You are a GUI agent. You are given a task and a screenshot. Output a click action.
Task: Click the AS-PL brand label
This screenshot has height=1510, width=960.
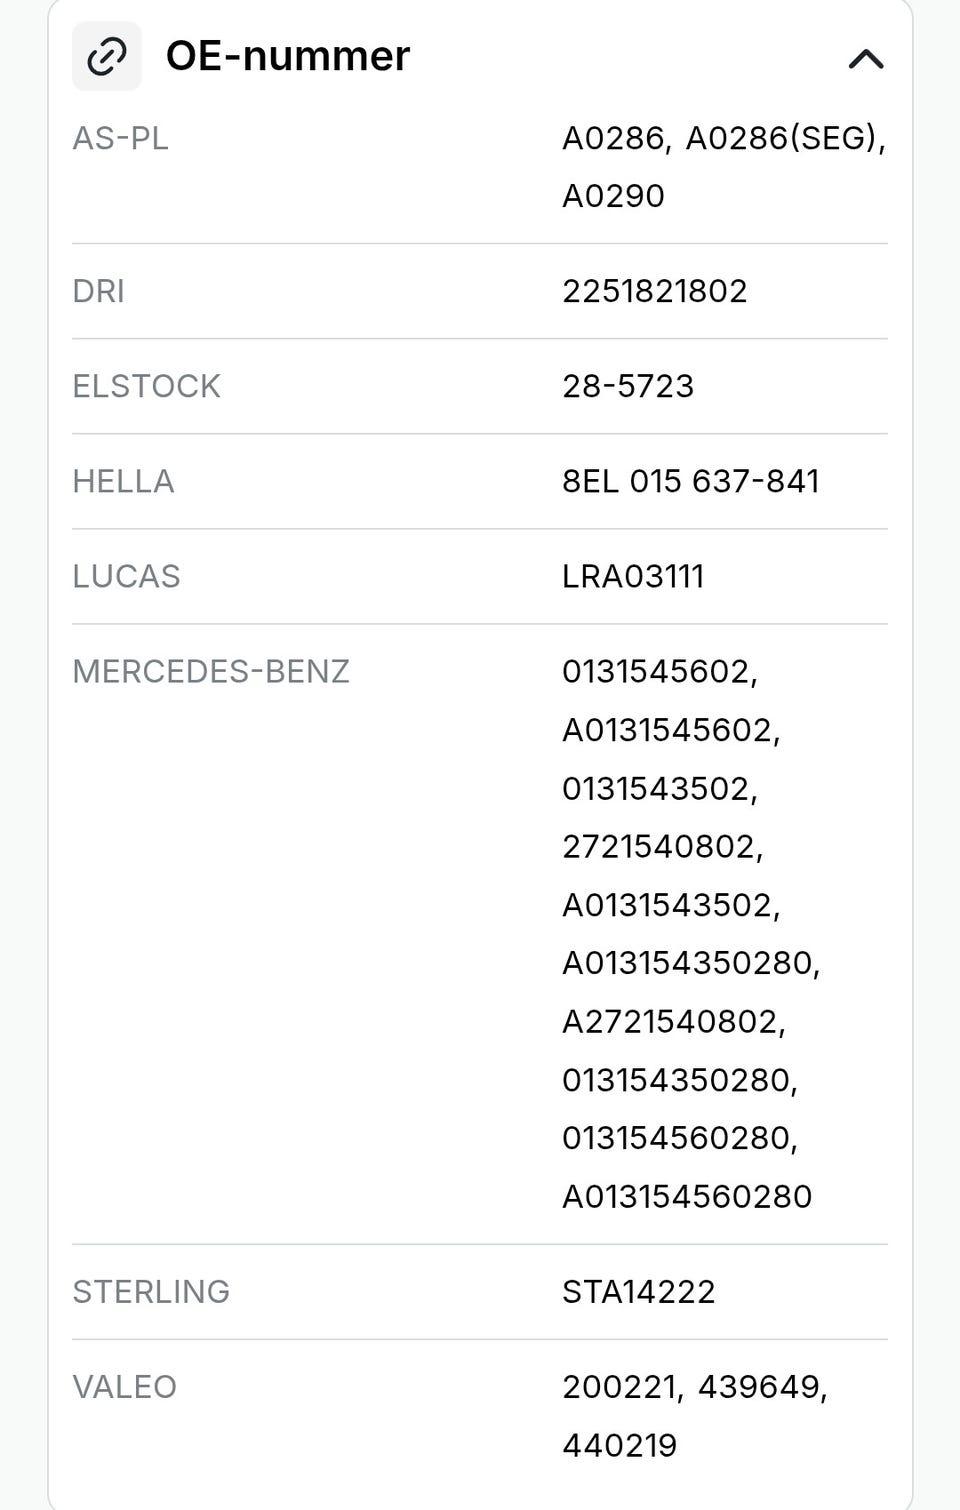click(120, 138)
